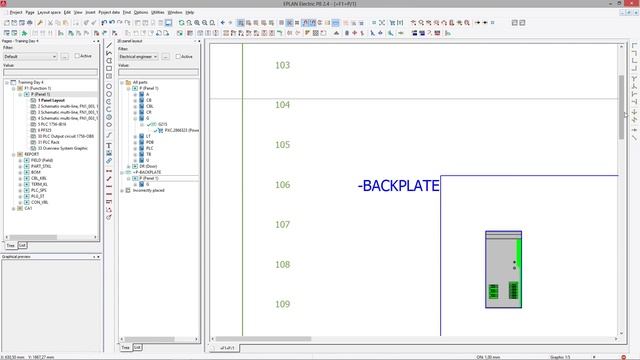
Task: Click the Print icon in toolbar
Action: [x=29, y=23]
